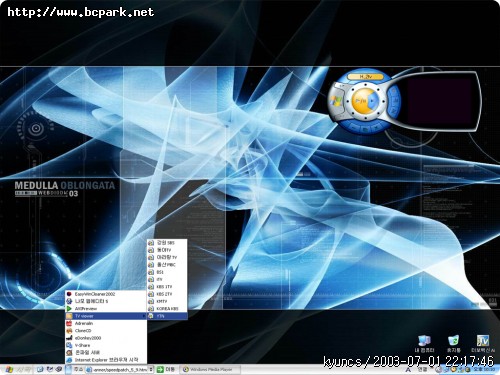The width and height of the screenshot is (500, 375).
Task: Click the green AllPreview play icon
Action: pyautogui.click(x=69, y=309)
